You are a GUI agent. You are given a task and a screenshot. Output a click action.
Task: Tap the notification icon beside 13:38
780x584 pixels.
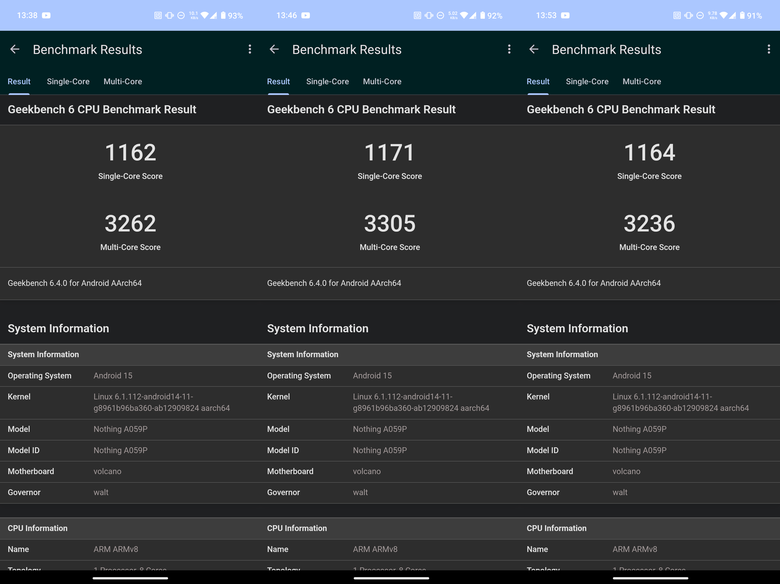click(x=46, y=15)
